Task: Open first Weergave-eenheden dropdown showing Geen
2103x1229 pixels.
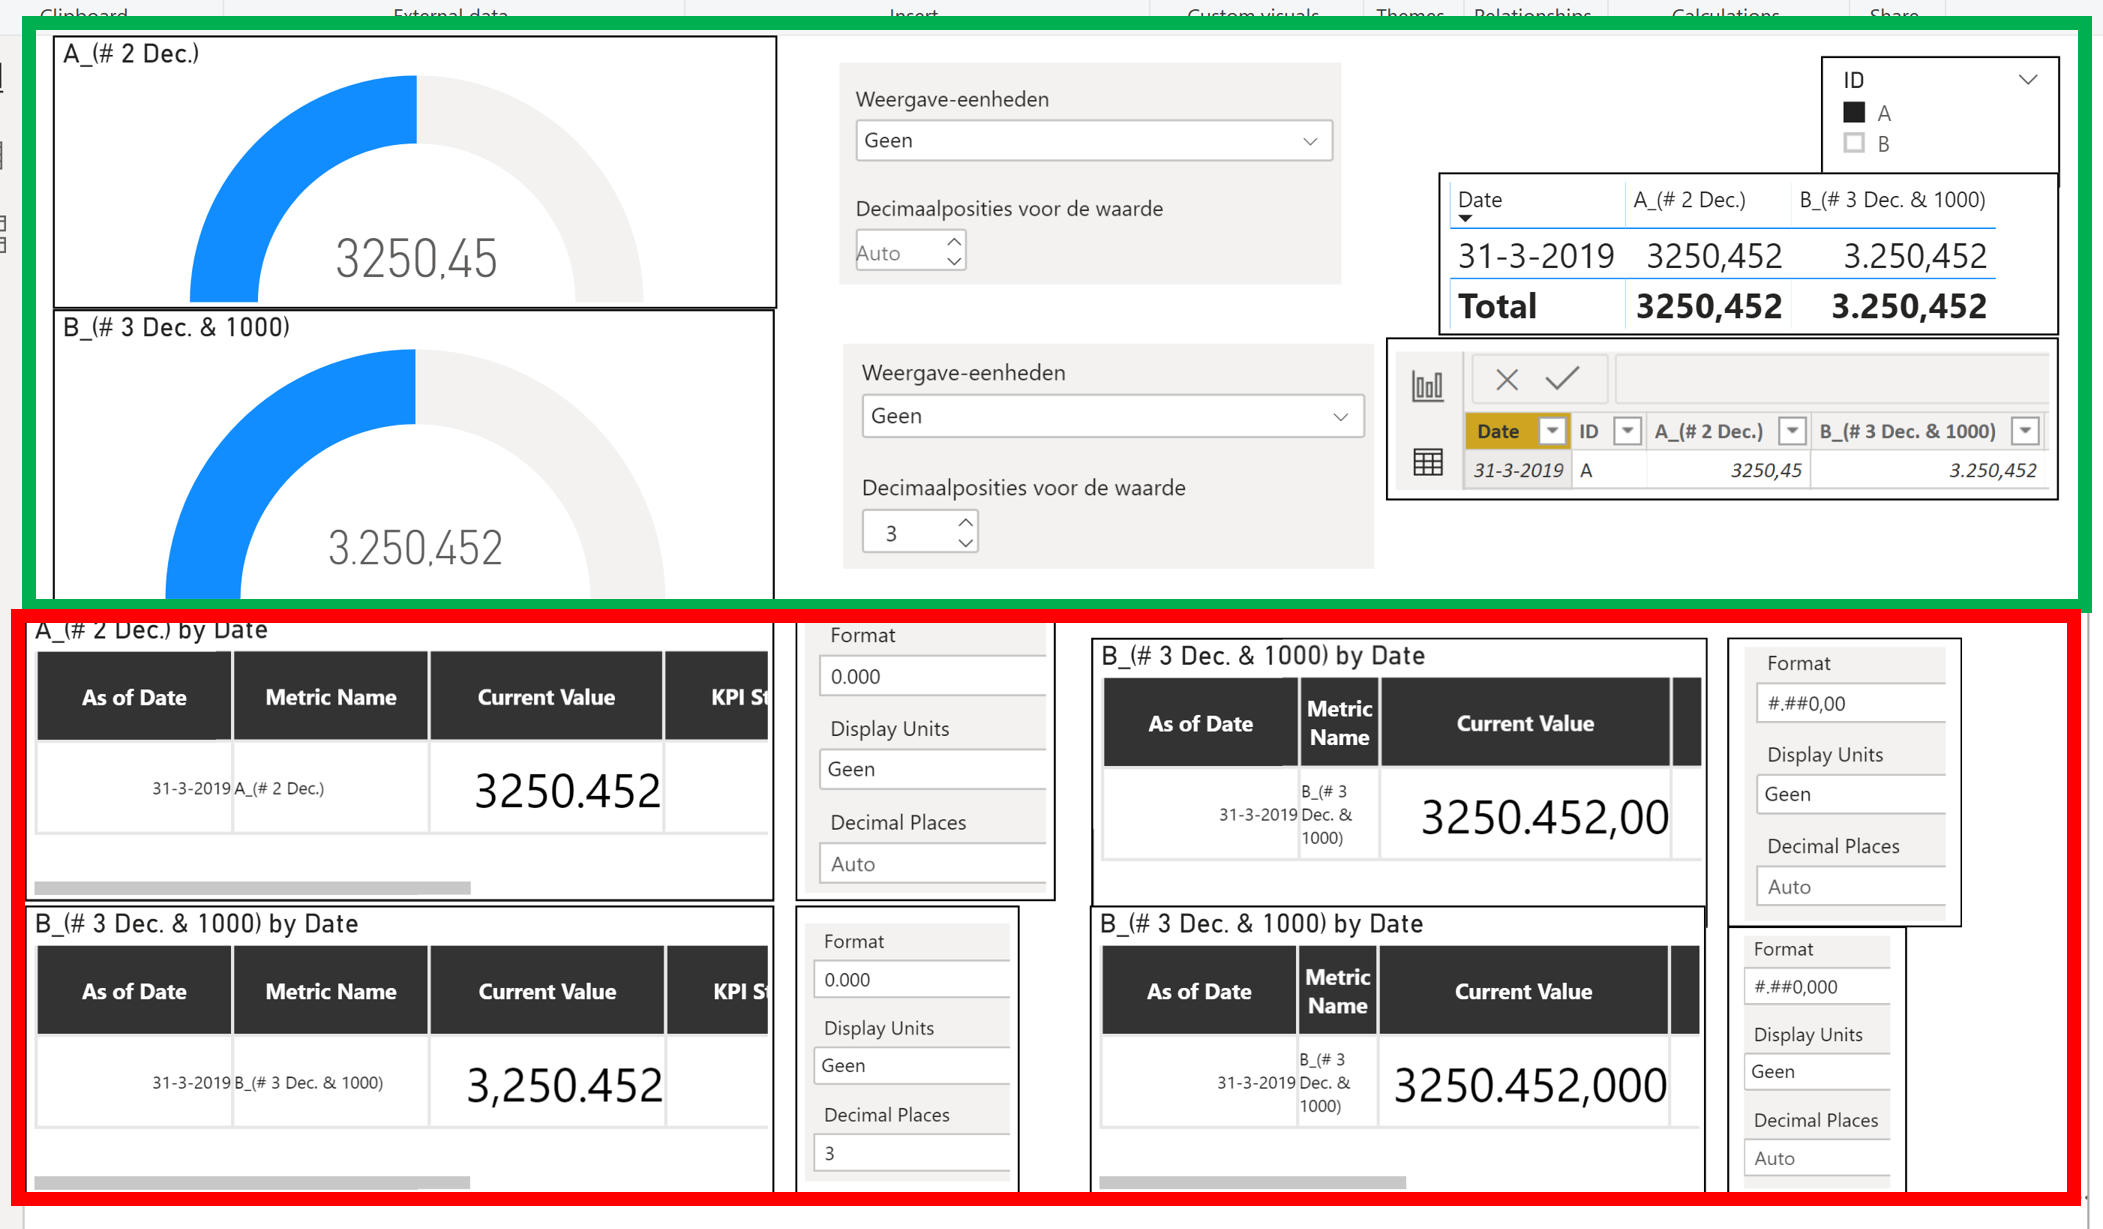Action: 1094,141
